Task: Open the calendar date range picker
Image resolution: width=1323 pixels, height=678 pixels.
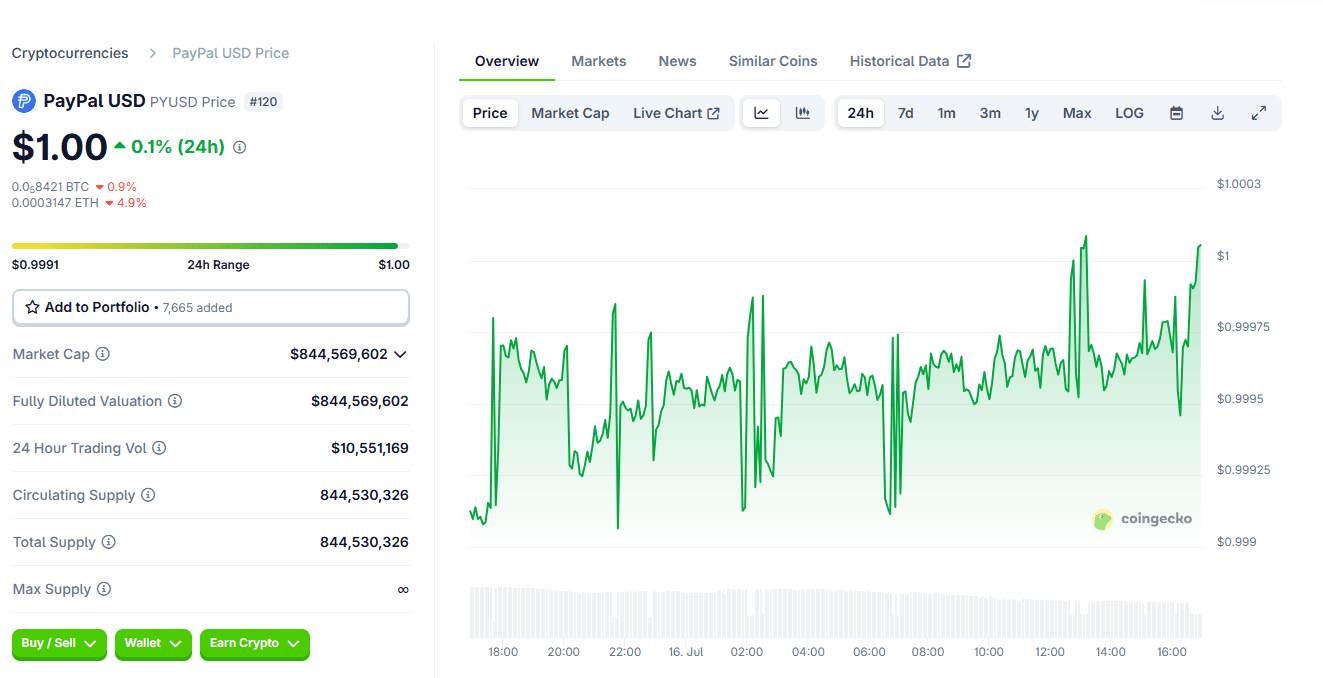Action: [x=1177, y=113]
